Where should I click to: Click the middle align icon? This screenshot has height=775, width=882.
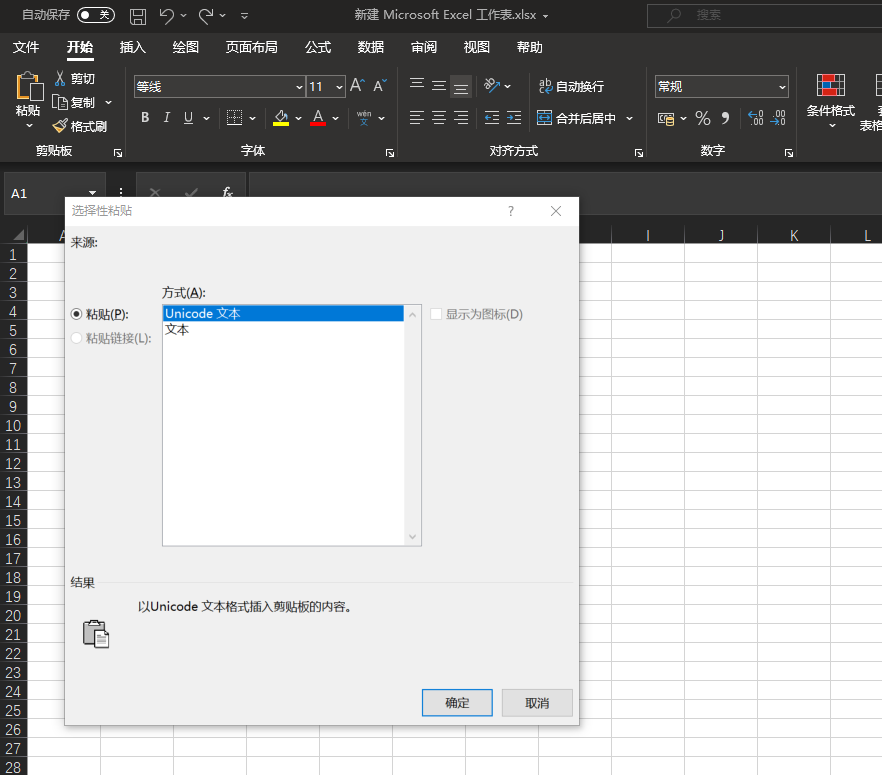point(439,85)
